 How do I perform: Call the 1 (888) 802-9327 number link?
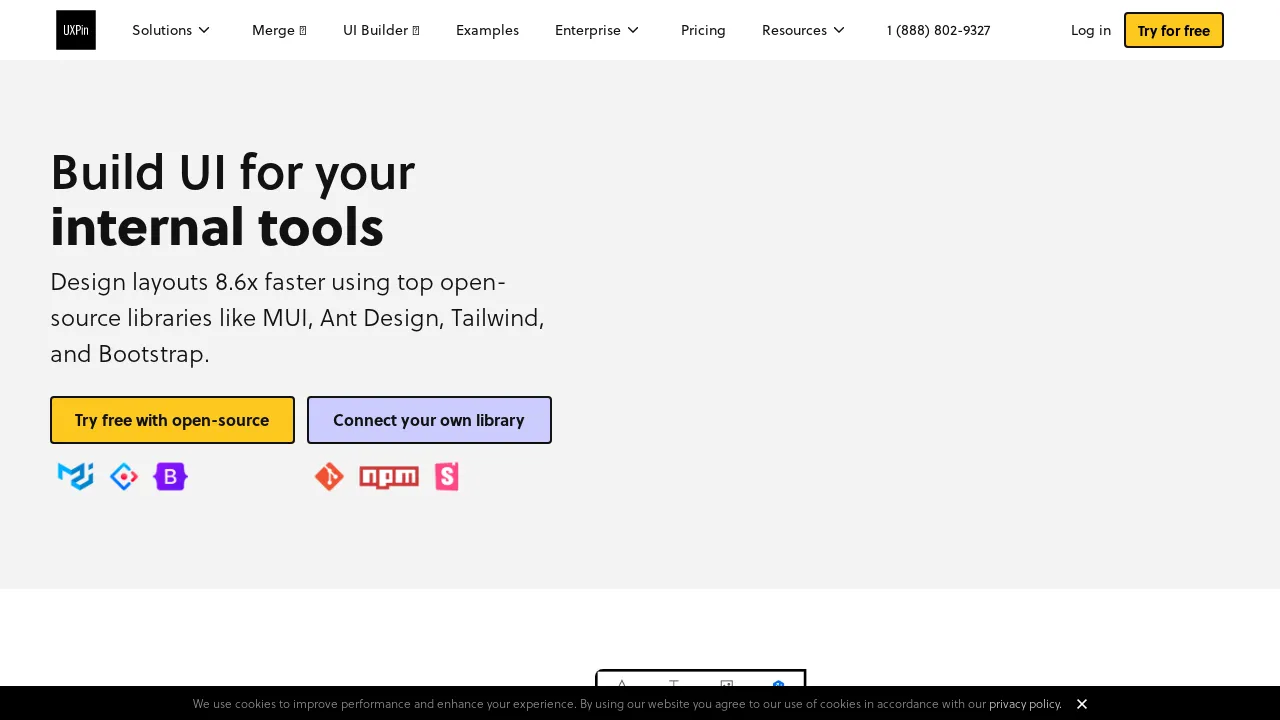point(938,30)
